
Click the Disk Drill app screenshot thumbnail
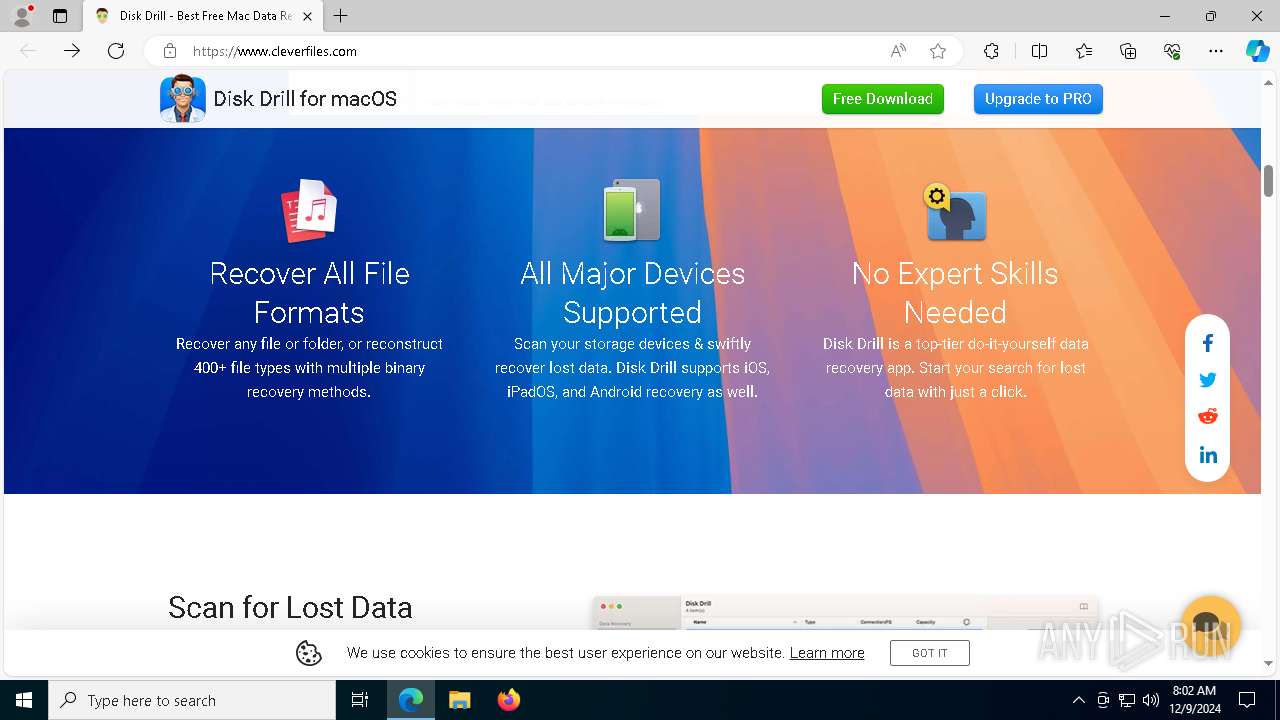click(x=845, y=613)
